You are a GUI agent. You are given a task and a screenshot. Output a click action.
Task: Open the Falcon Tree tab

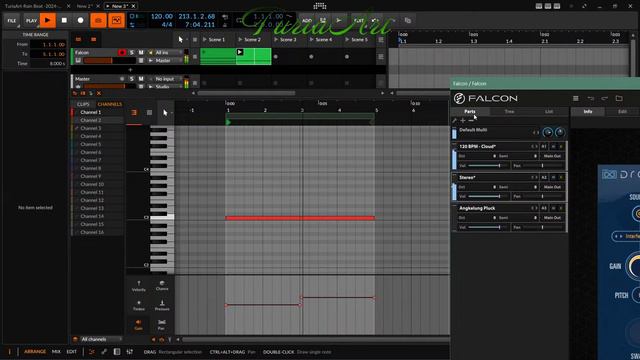509,111
